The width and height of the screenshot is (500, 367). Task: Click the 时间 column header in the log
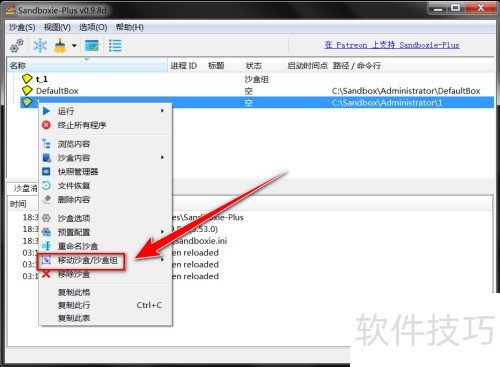[18, 204]
